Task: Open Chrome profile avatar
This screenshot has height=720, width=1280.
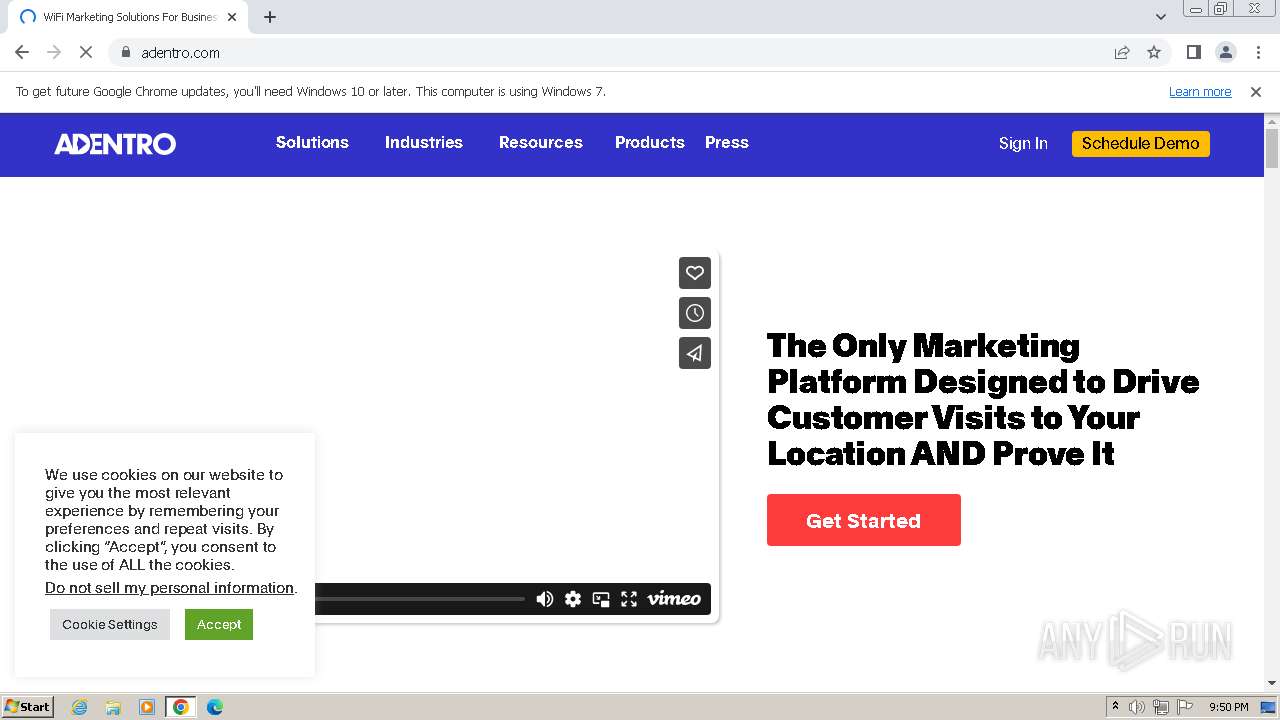Action: [1225, 52]
